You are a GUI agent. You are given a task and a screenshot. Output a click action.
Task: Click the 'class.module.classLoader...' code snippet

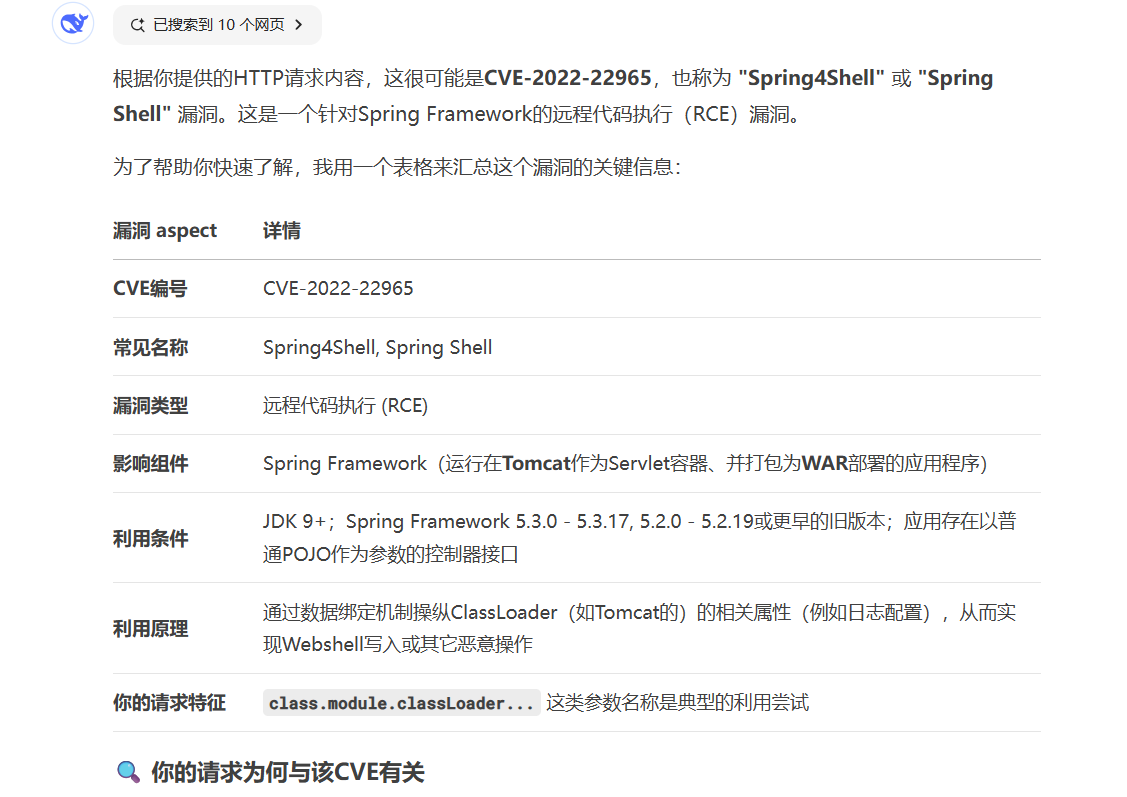pos(401,703)
